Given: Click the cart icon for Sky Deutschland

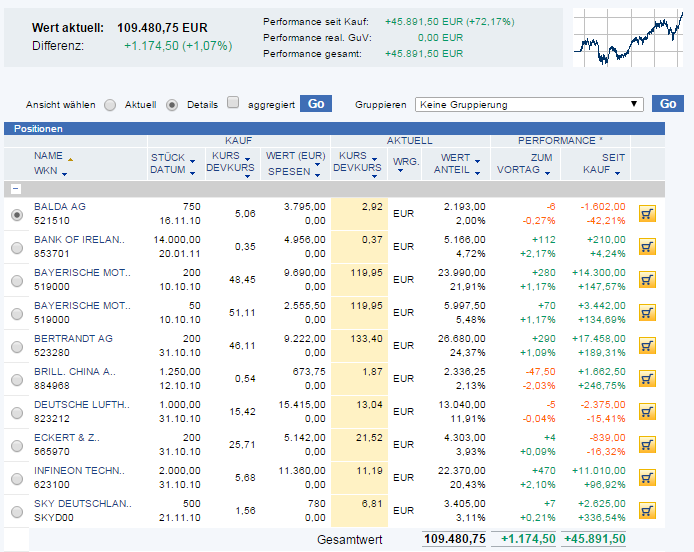Looking at the screenshot, I should click(647, 511).
